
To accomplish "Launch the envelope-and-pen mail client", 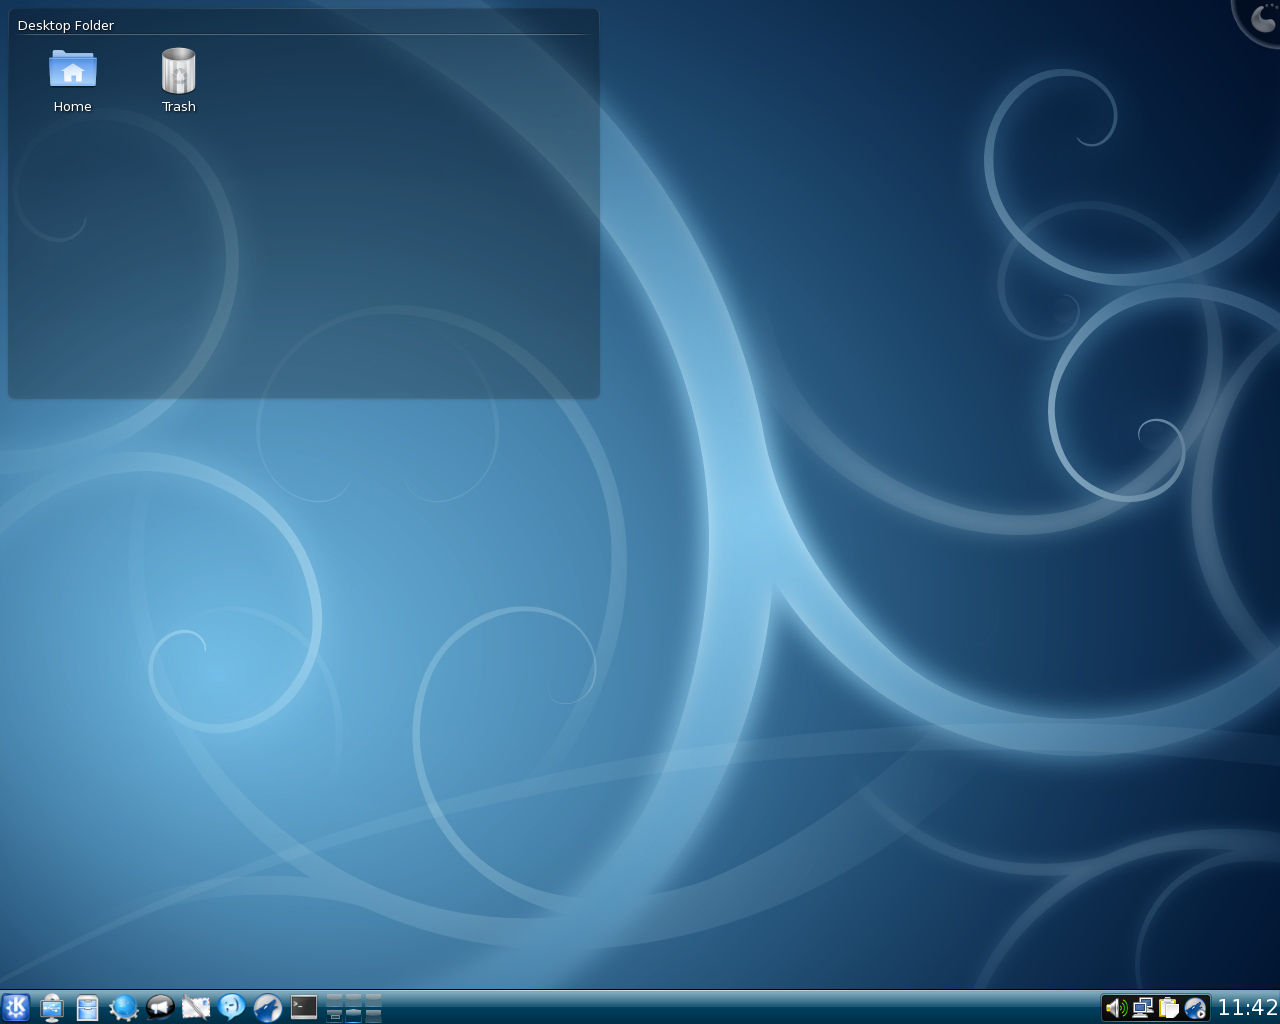I will [196, 1007].
